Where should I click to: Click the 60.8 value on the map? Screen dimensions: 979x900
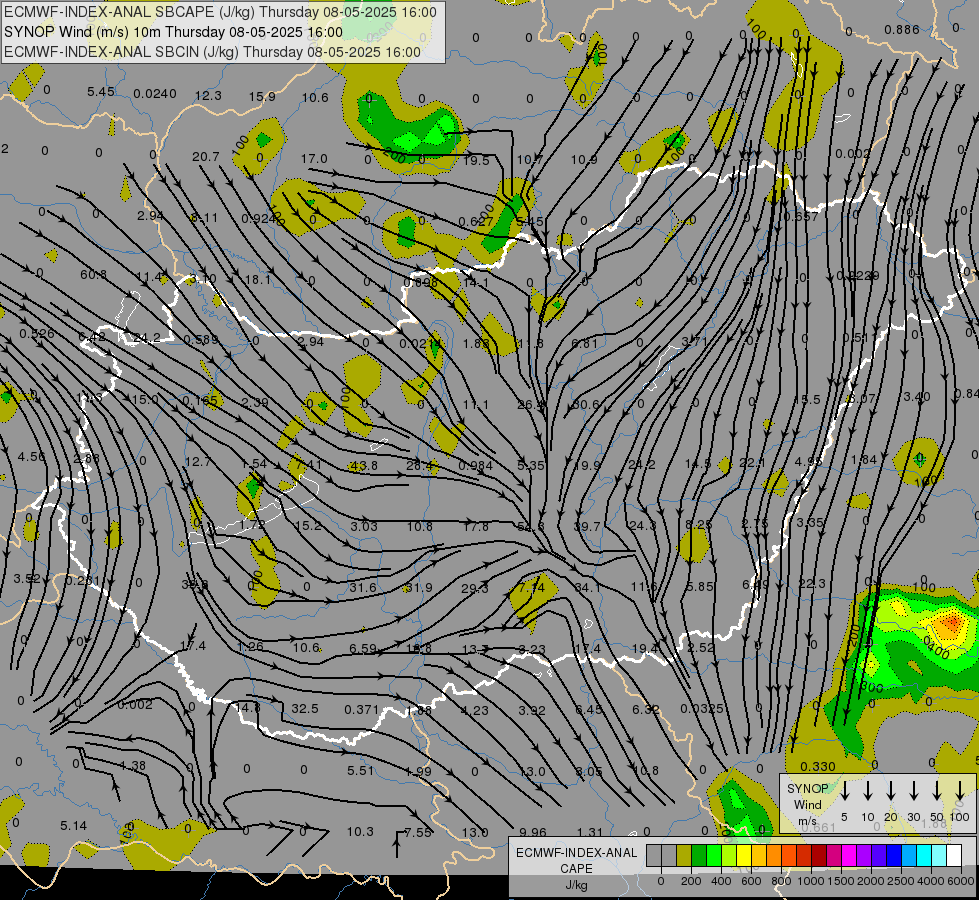coord(93,275)
